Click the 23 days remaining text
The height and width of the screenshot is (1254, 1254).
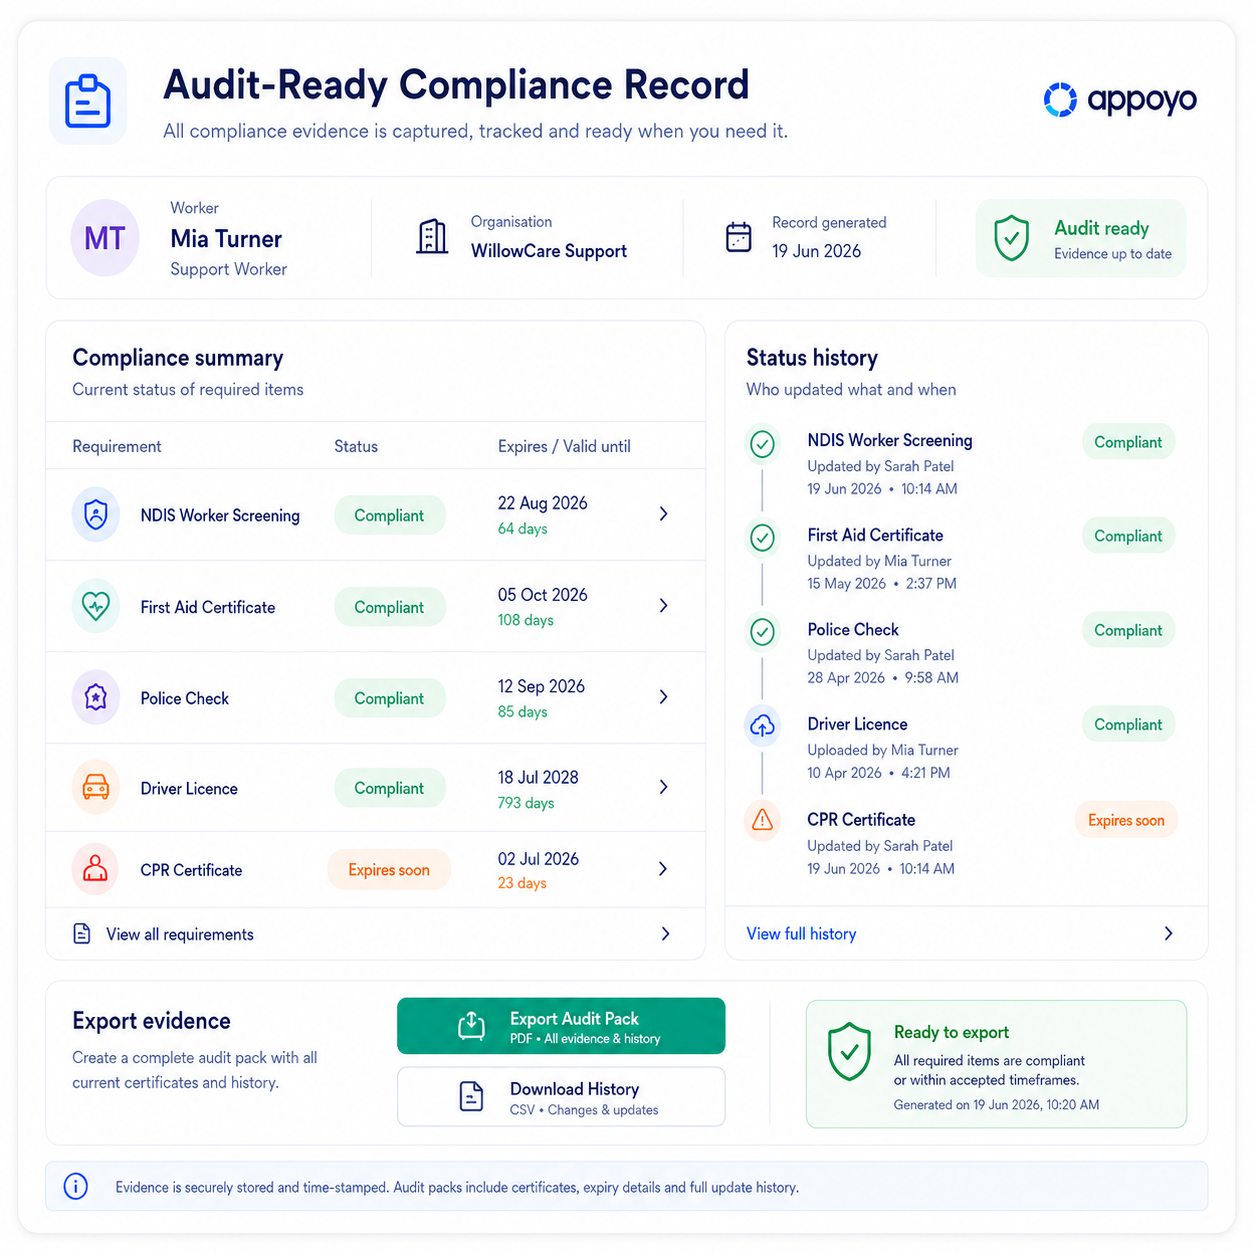(522, 883)
